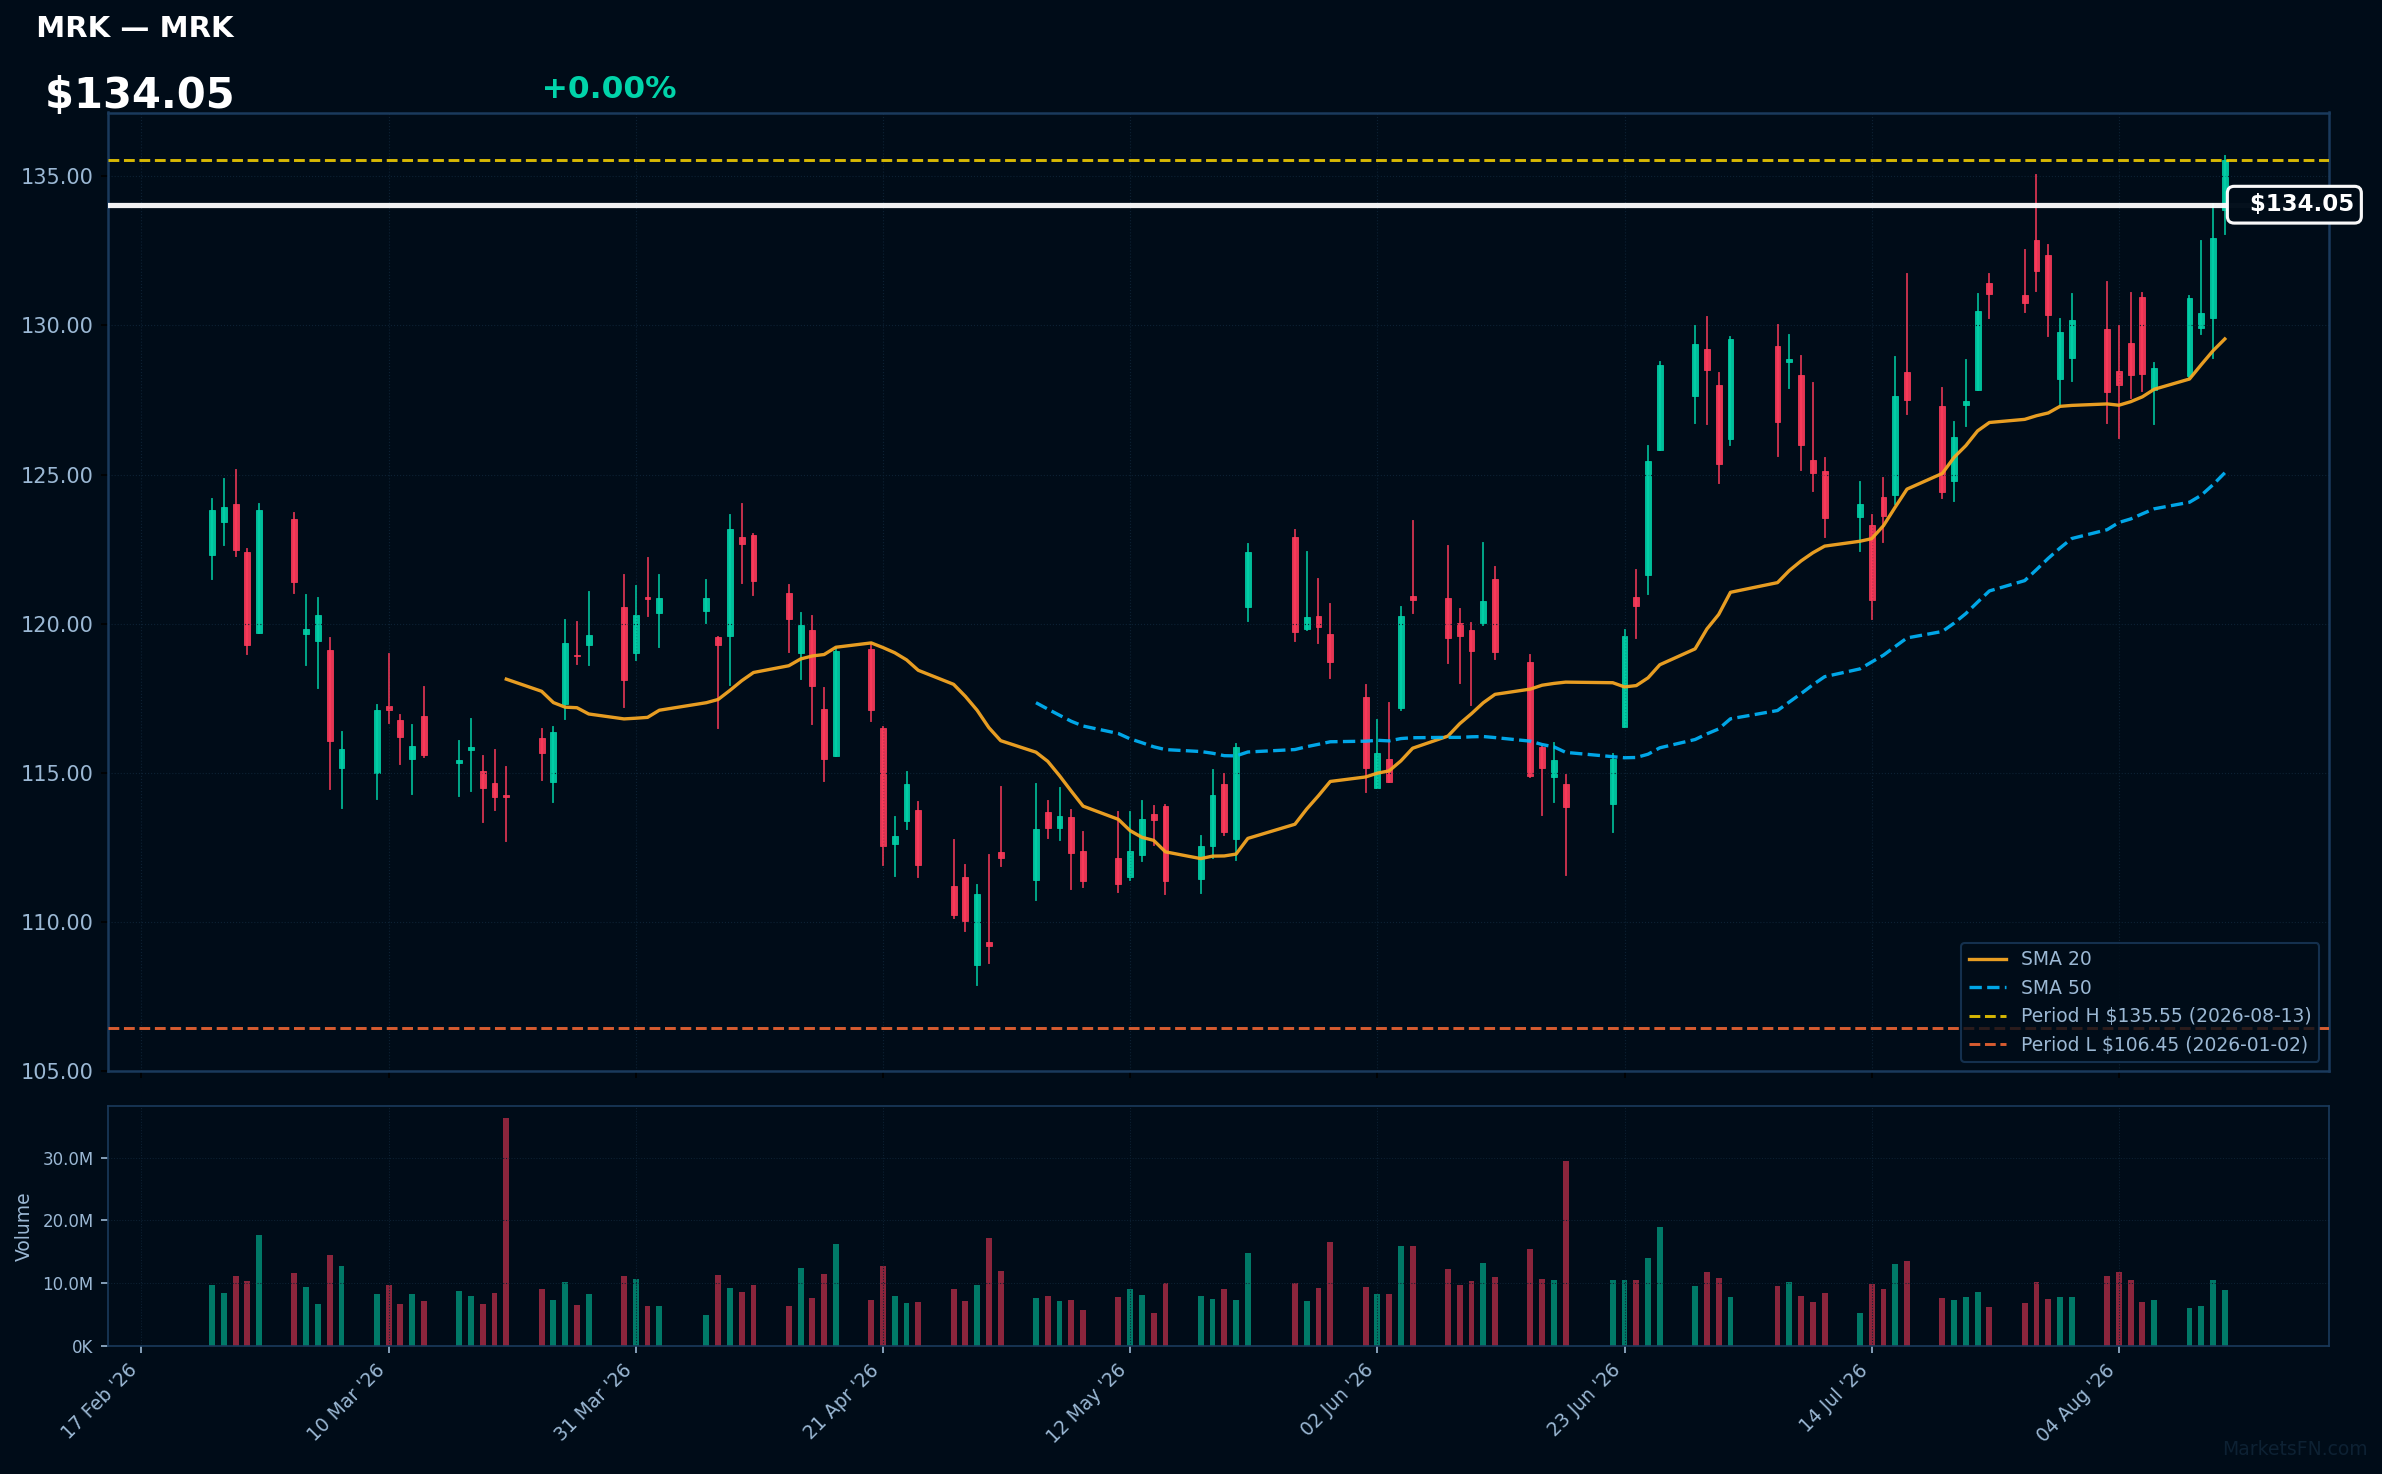Click the $134.05 current price tag
The width and height of the screenshot is (2382, 1474).
(2294, 204)
